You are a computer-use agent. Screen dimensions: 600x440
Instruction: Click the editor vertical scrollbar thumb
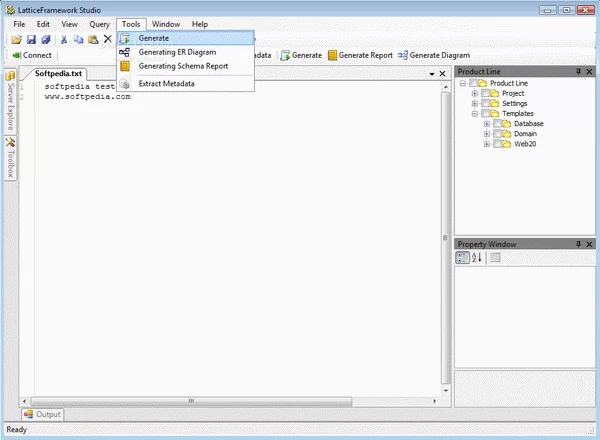[x=445, y=238]
